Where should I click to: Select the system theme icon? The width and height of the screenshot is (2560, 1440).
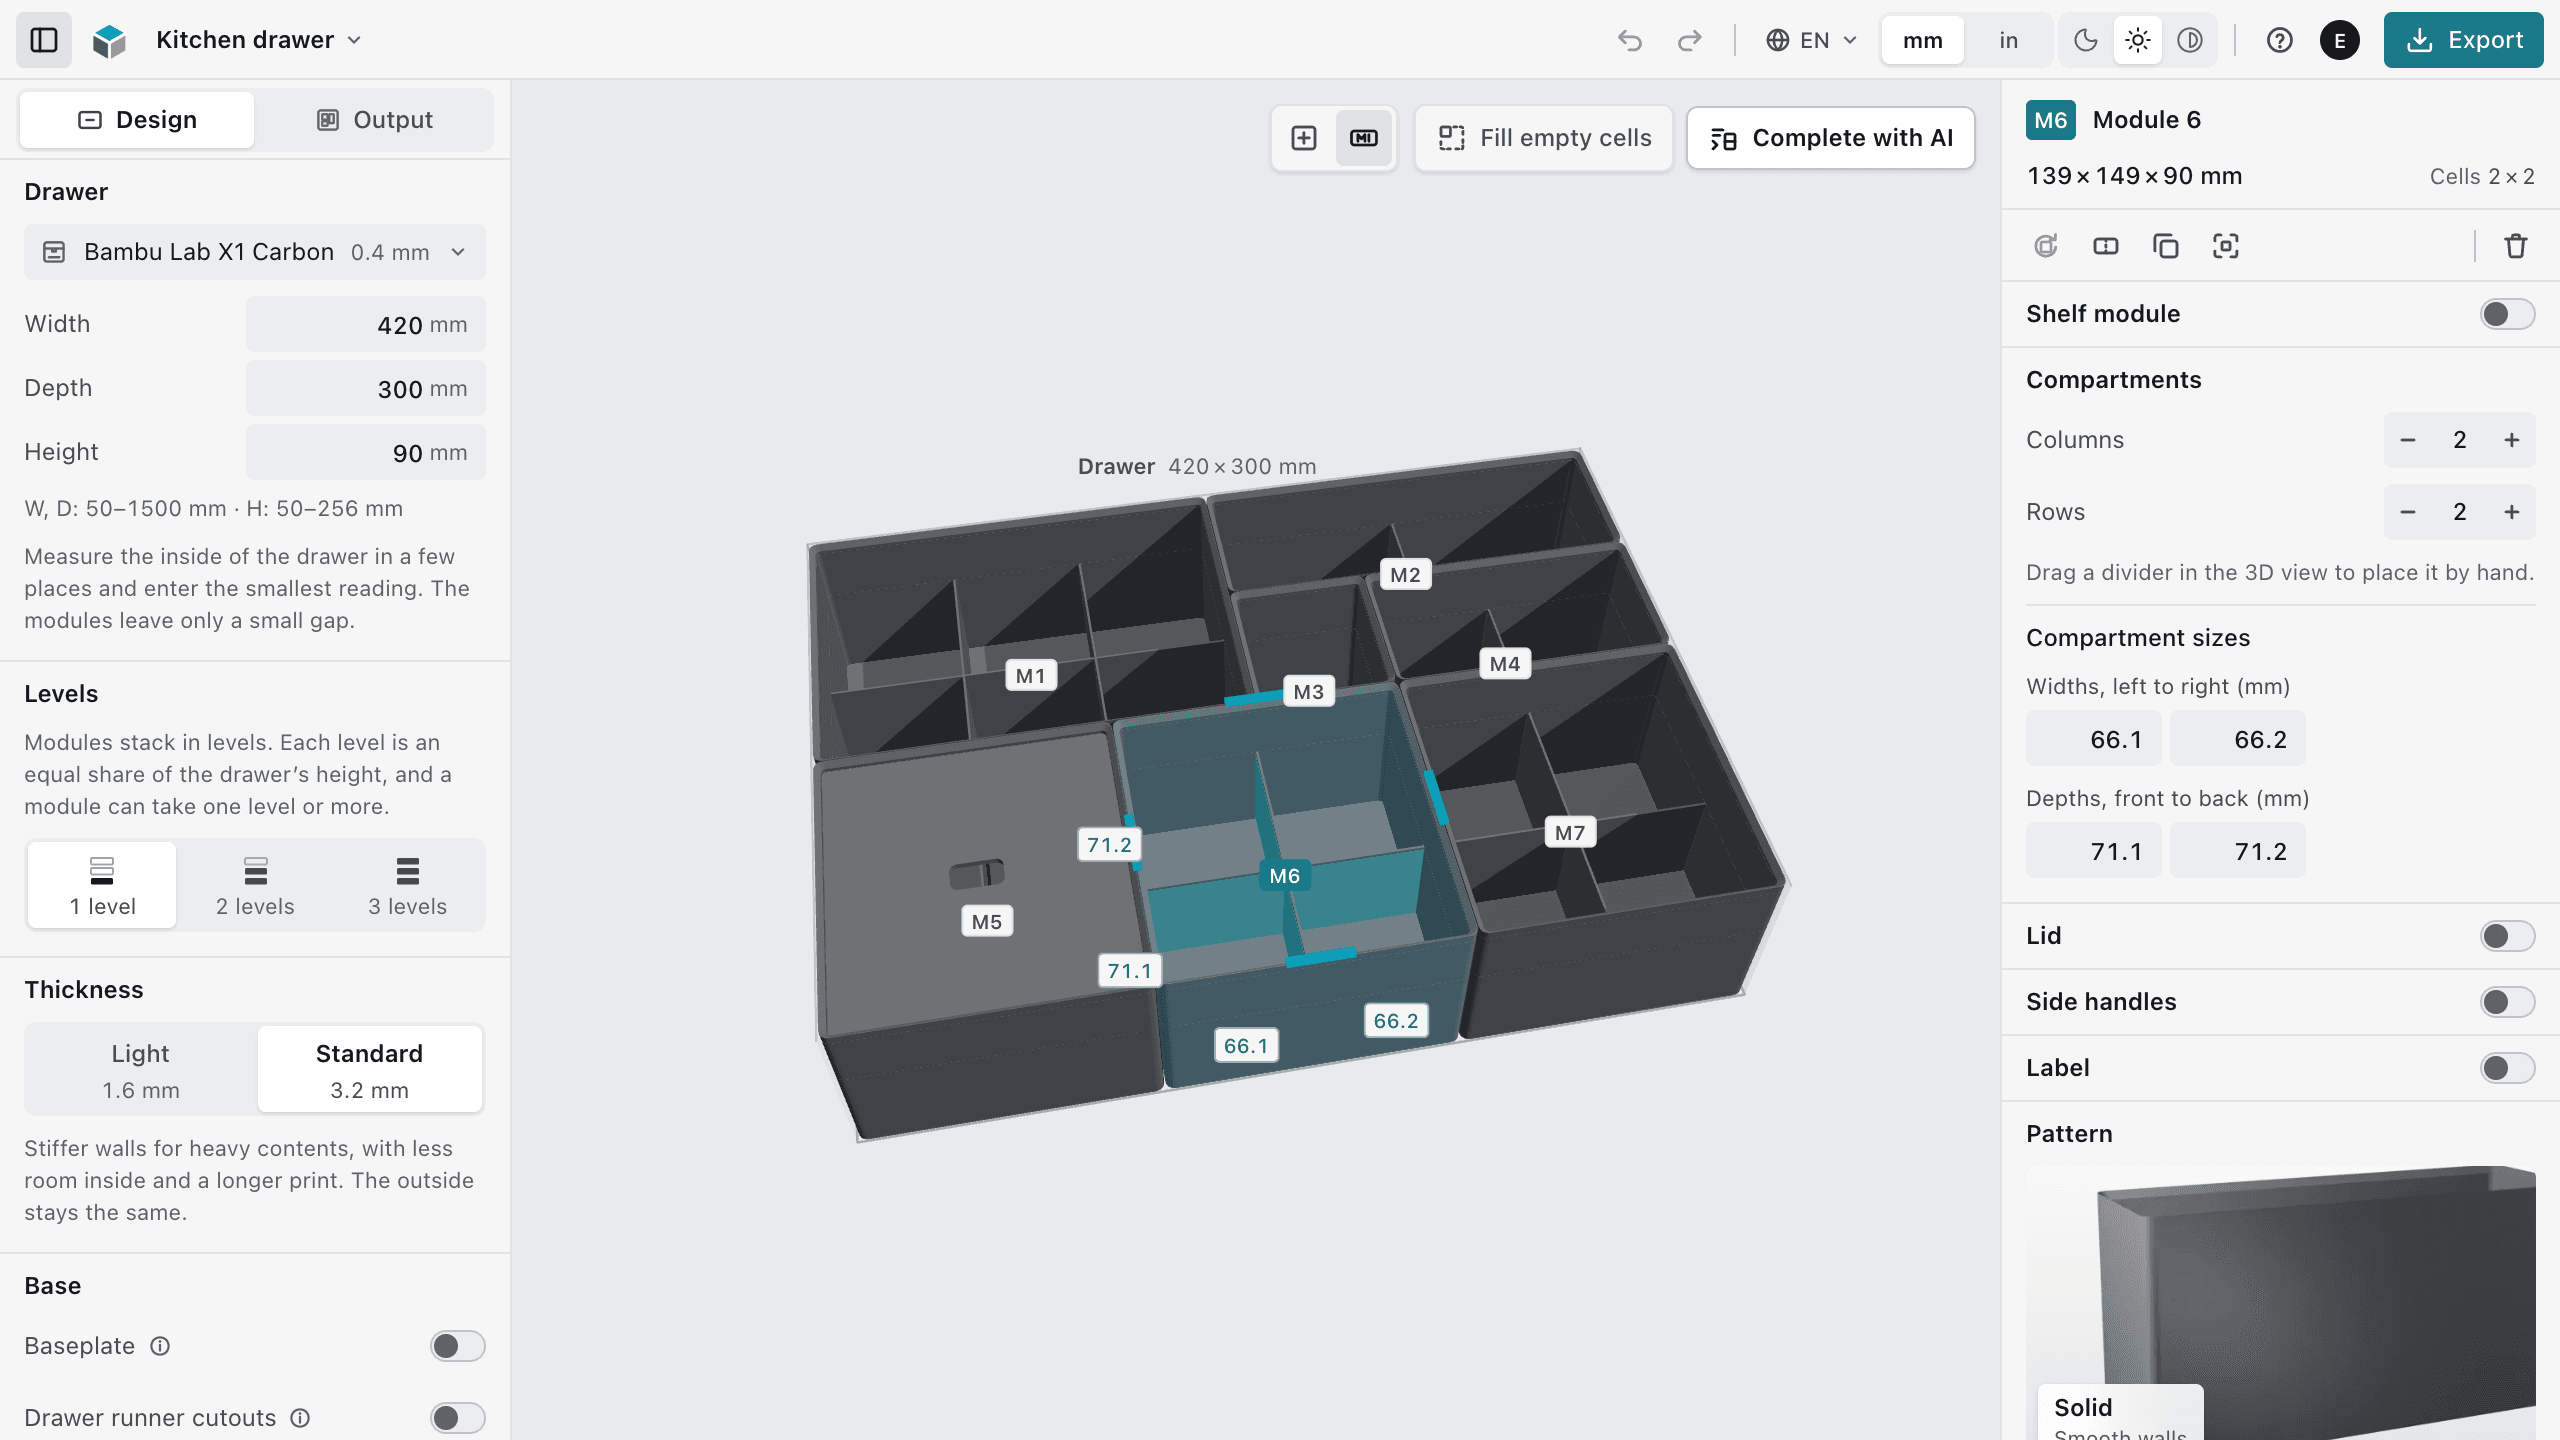(x=2190, y=40)
